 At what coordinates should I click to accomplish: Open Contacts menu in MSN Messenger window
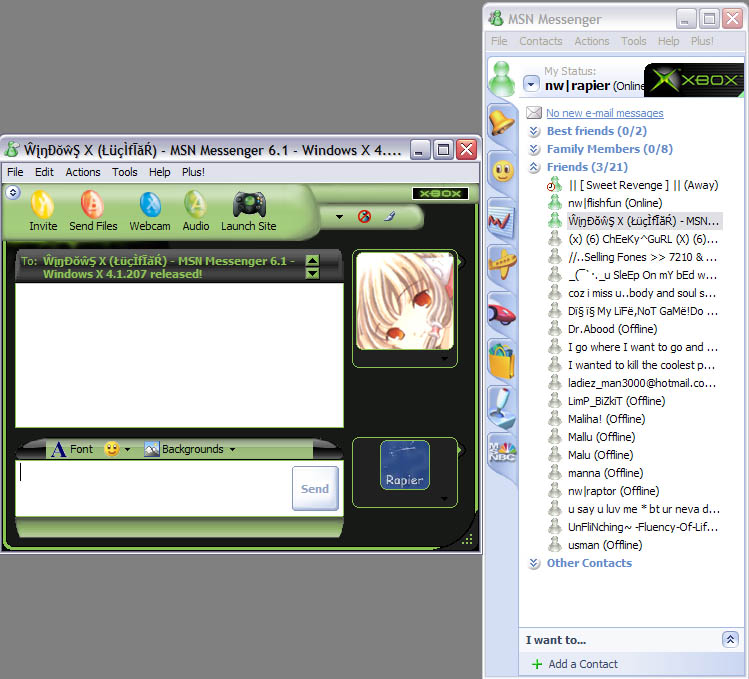pos(541,41)
